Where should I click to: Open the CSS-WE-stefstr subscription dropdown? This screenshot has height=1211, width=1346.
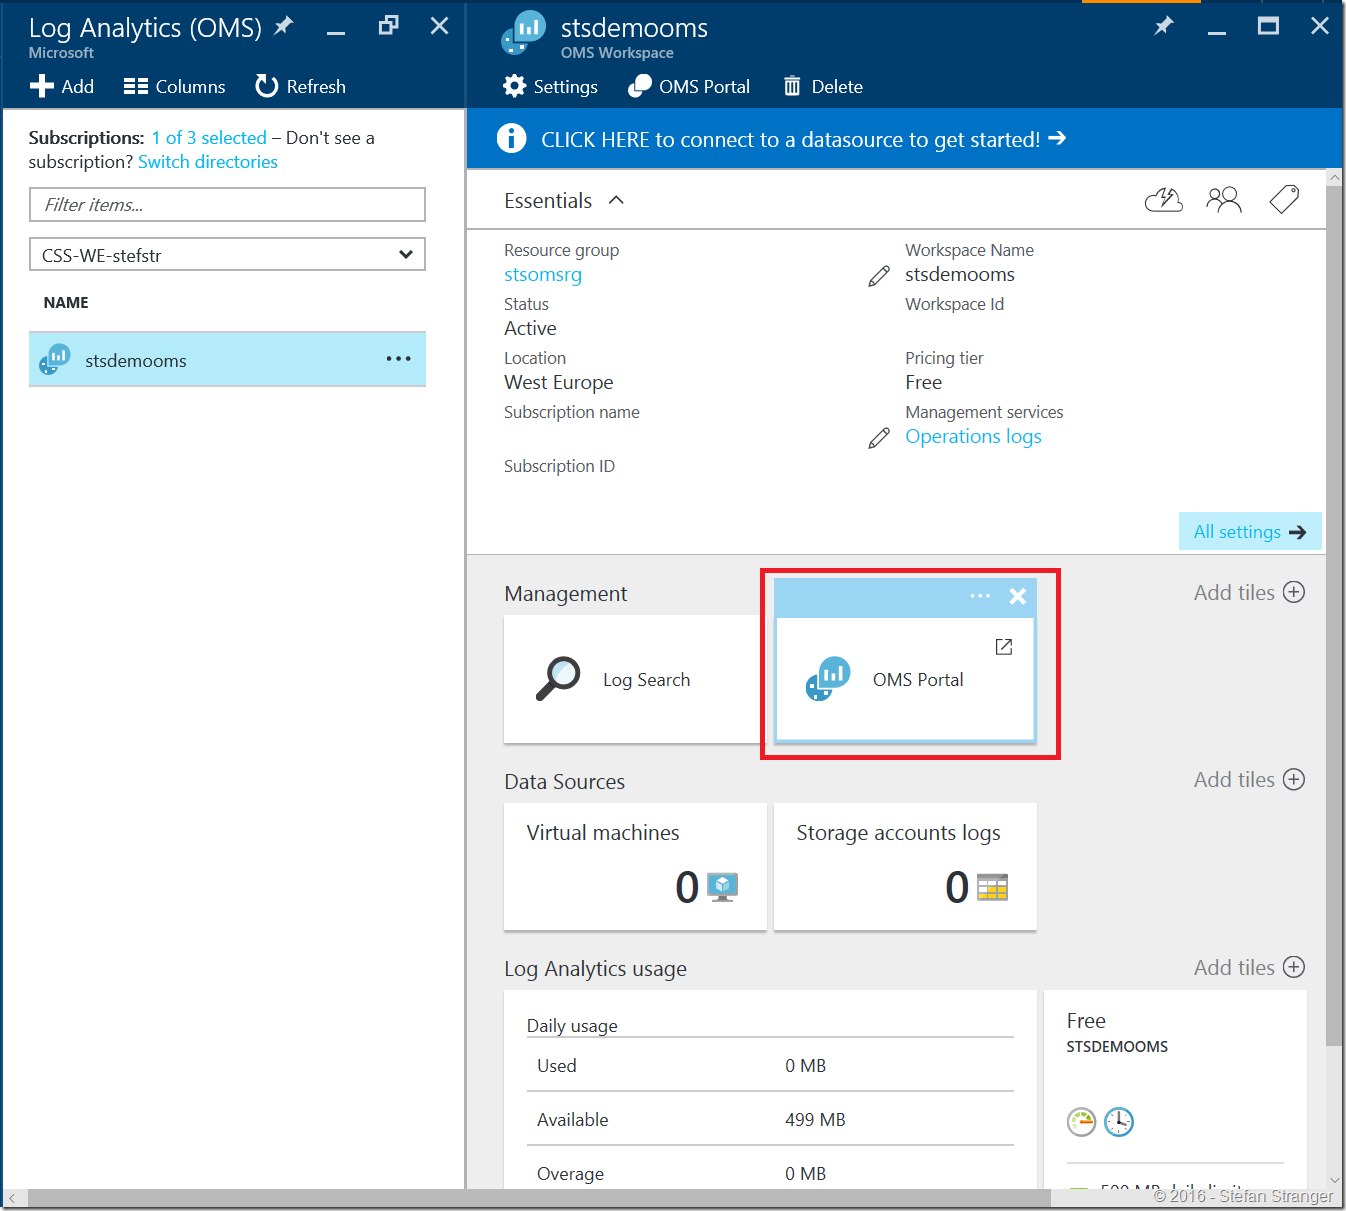227,254
